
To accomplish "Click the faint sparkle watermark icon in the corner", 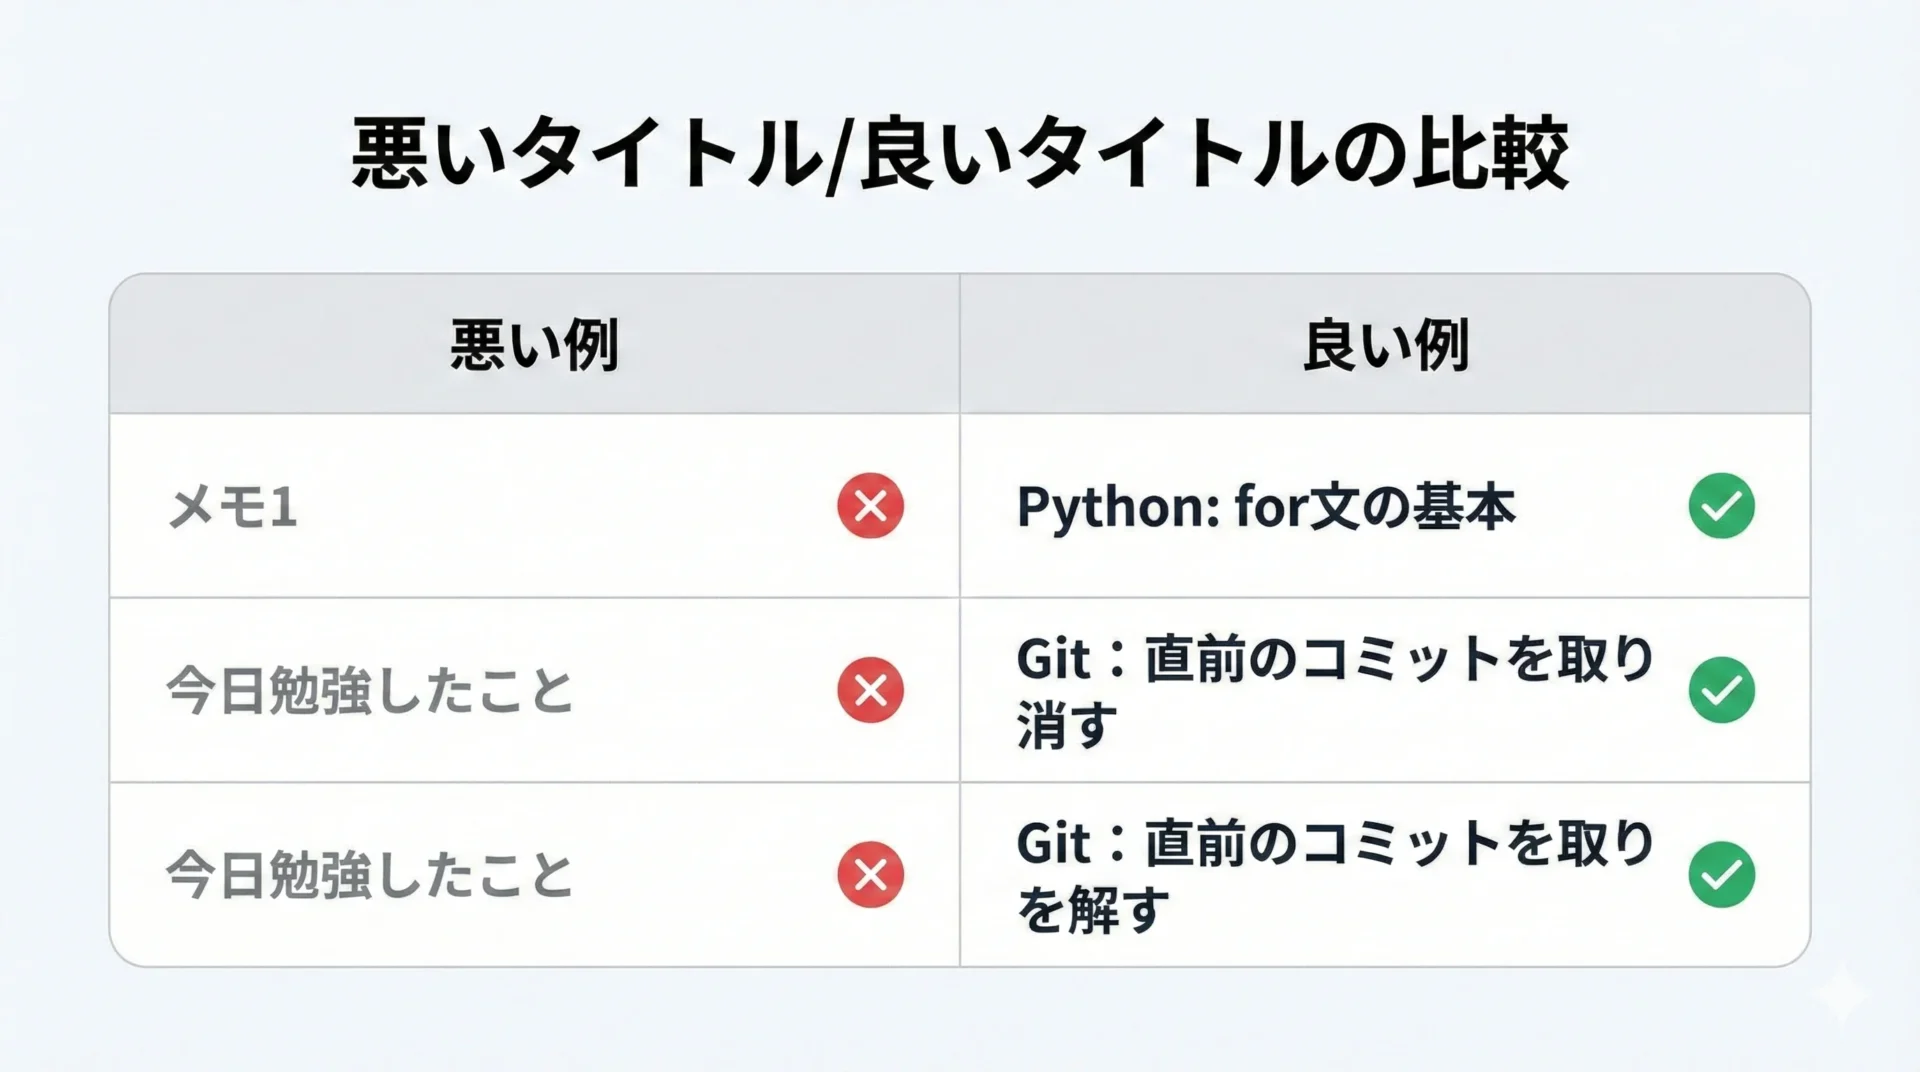I will point(1842,996).
